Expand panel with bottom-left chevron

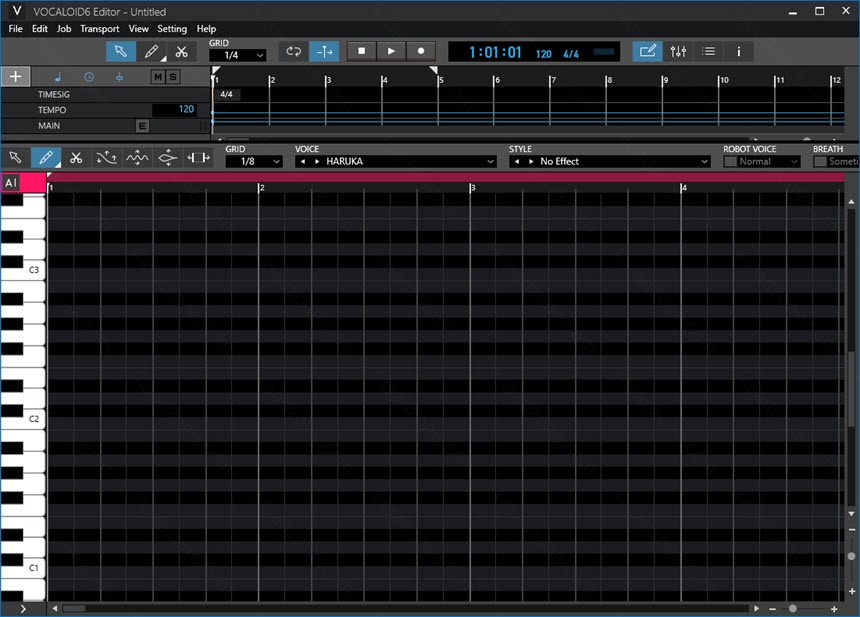tap(22, 609)
